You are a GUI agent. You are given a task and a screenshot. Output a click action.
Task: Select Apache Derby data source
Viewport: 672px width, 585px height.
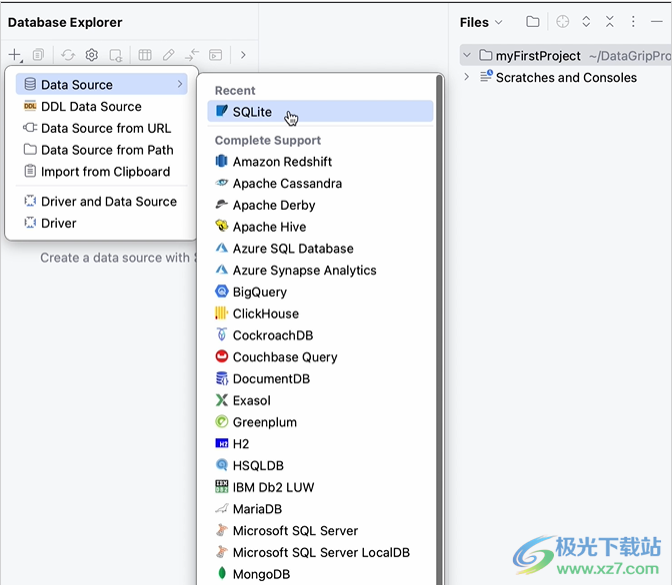[320, 205]
